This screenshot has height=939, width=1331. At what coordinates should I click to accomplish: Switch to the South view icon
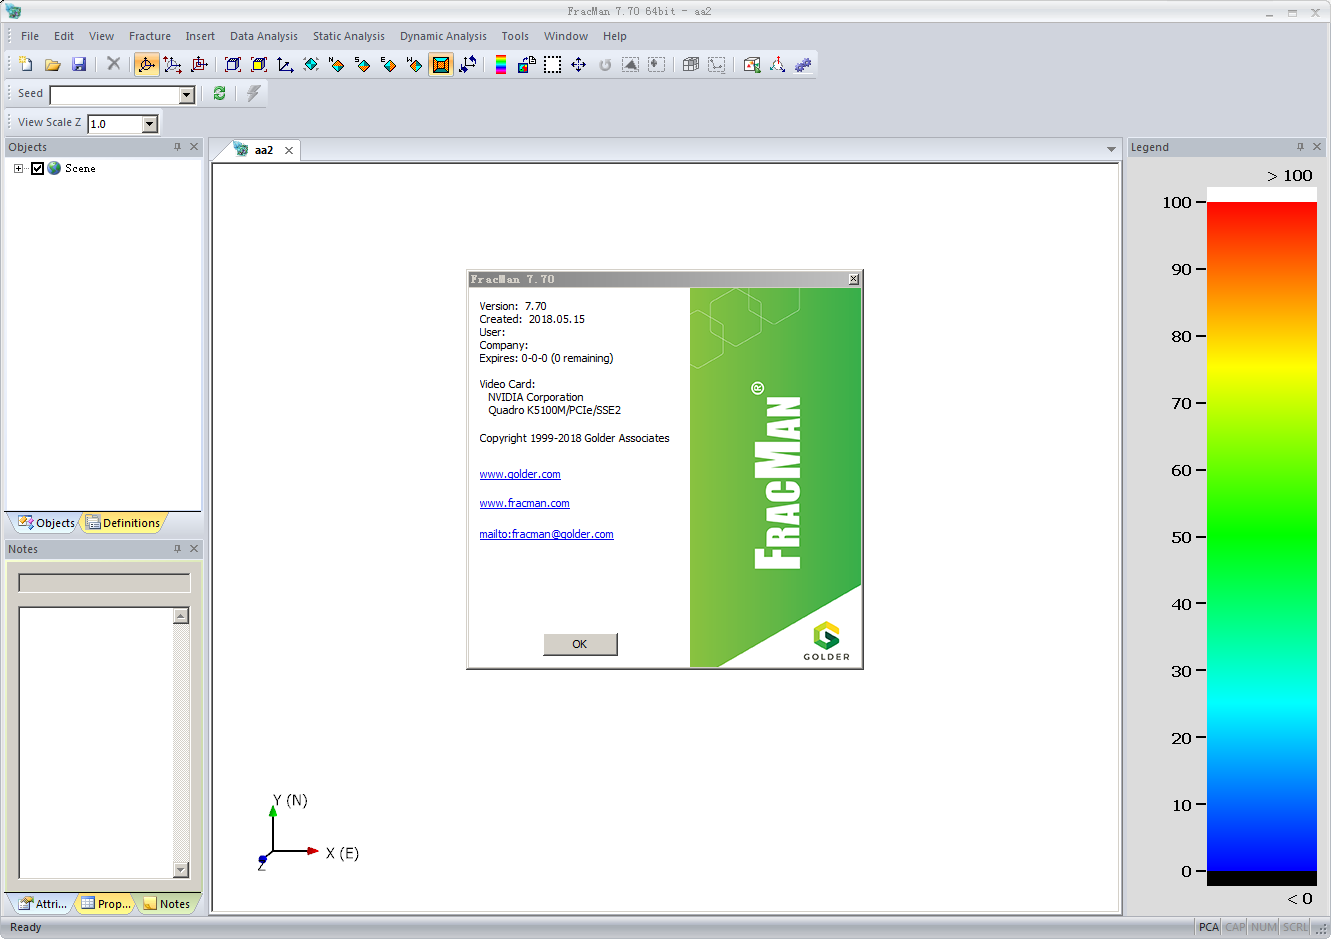[363, 64]
